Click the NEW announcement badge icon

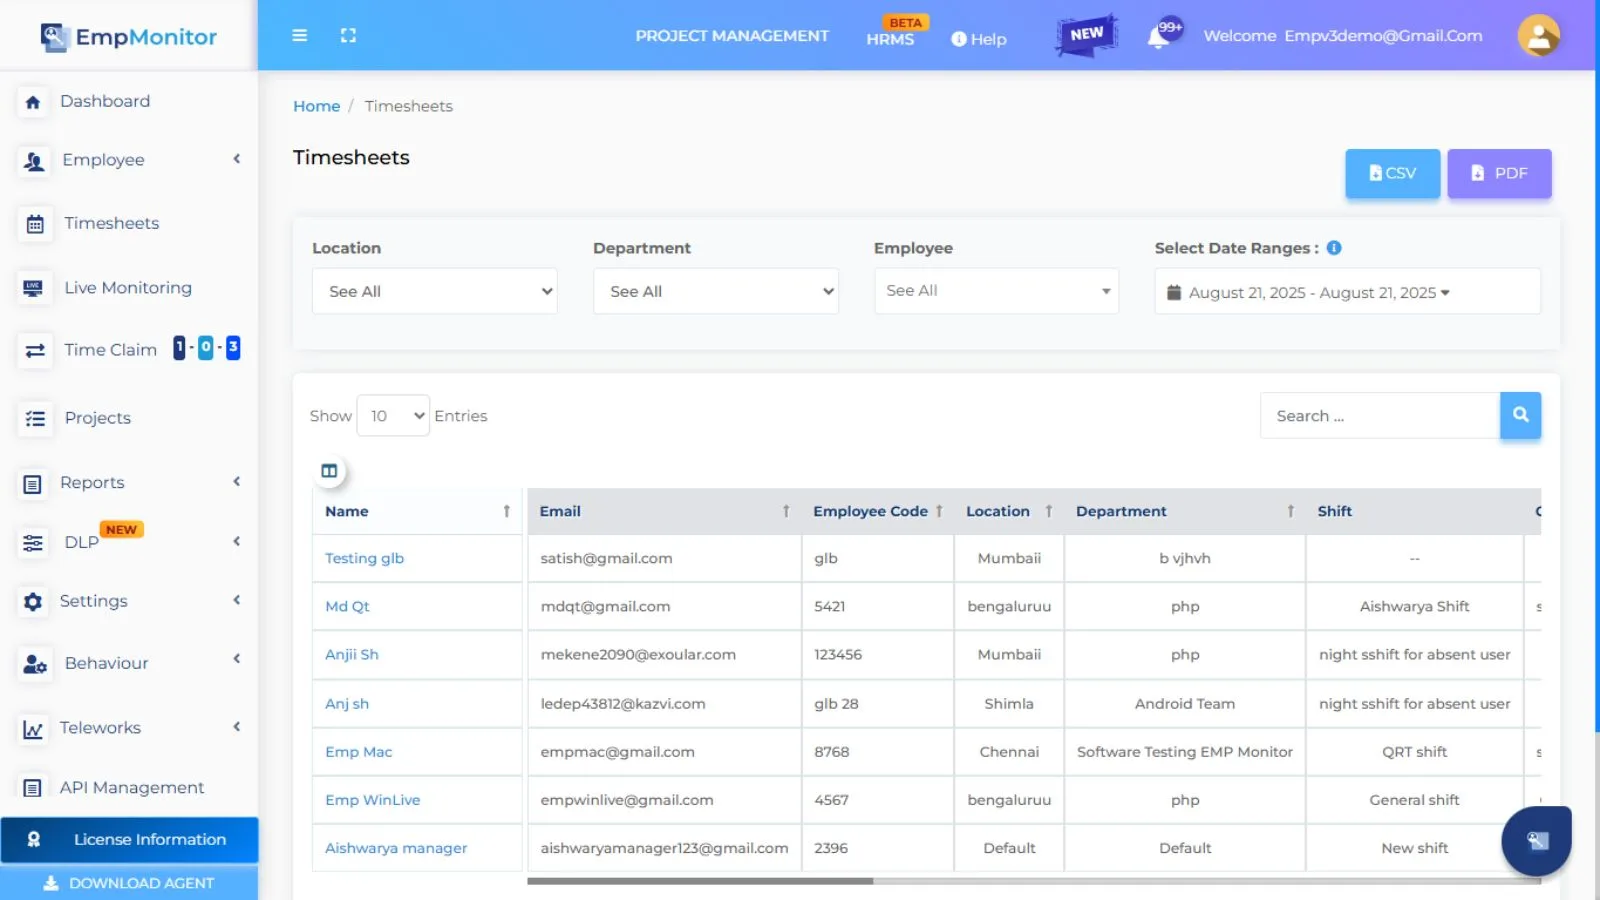tap(1086, 35)
